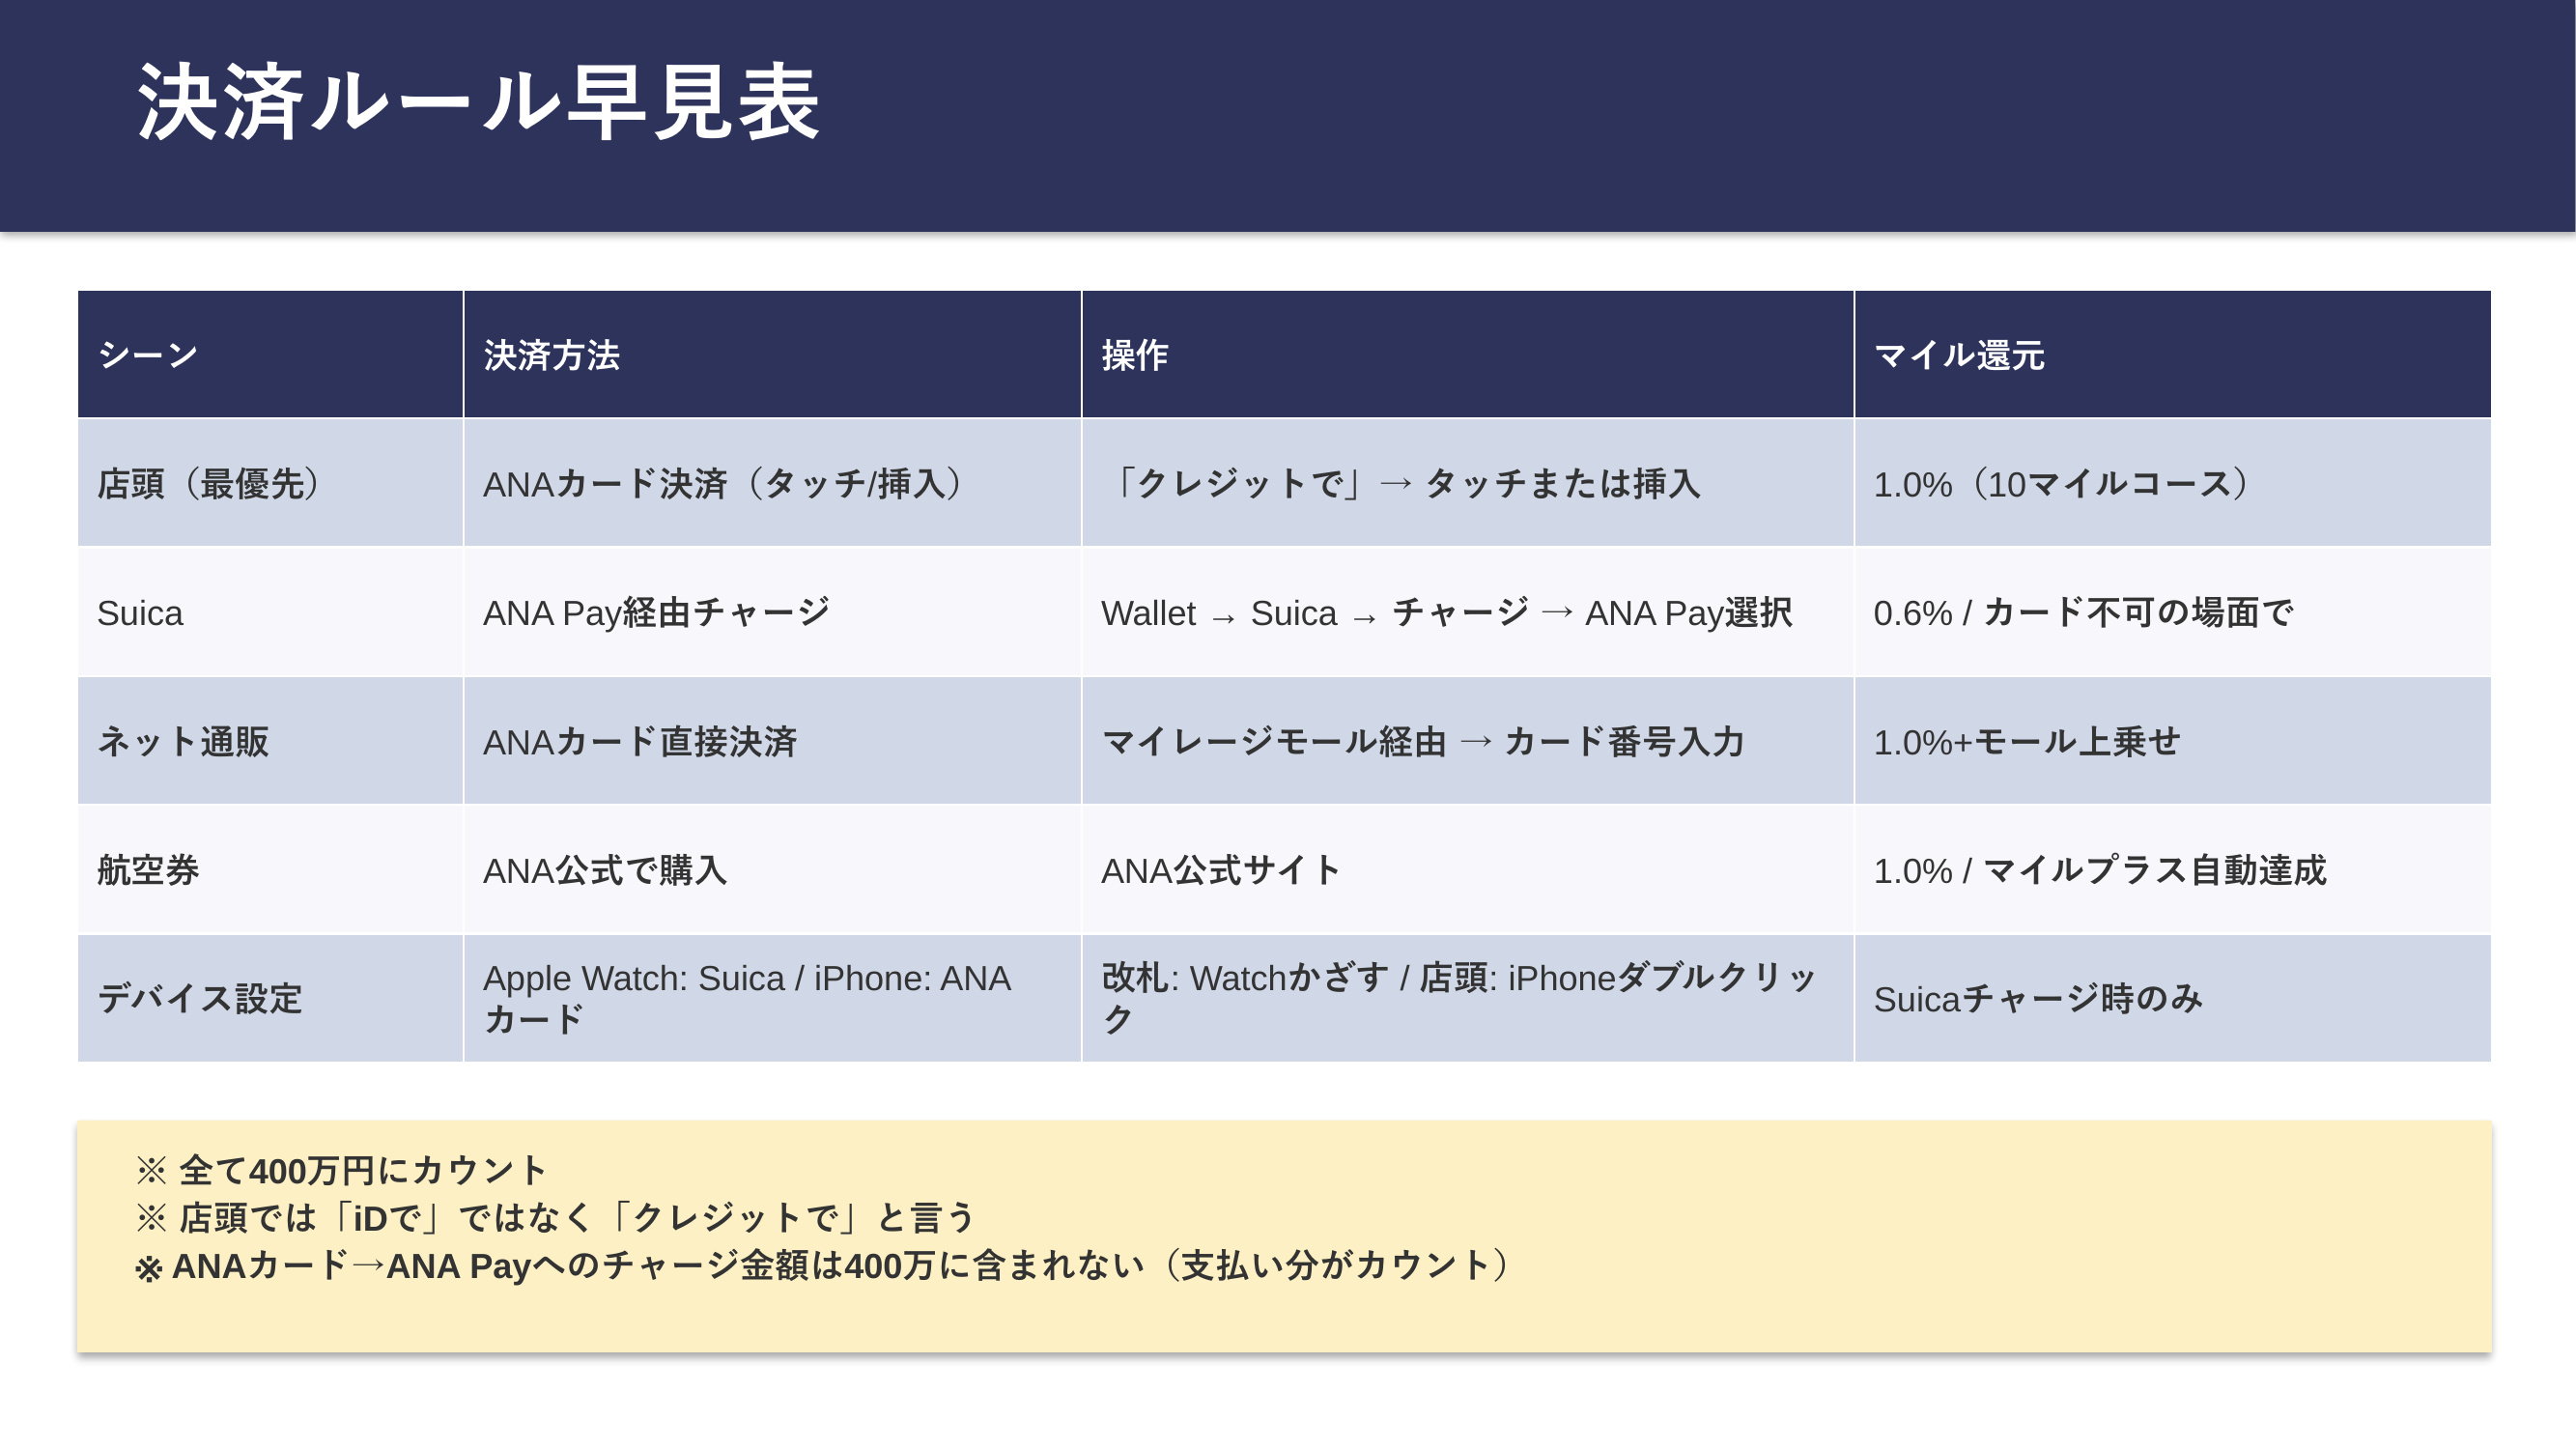Click the ANA公式サイト operation cell

coord(1220,871)
